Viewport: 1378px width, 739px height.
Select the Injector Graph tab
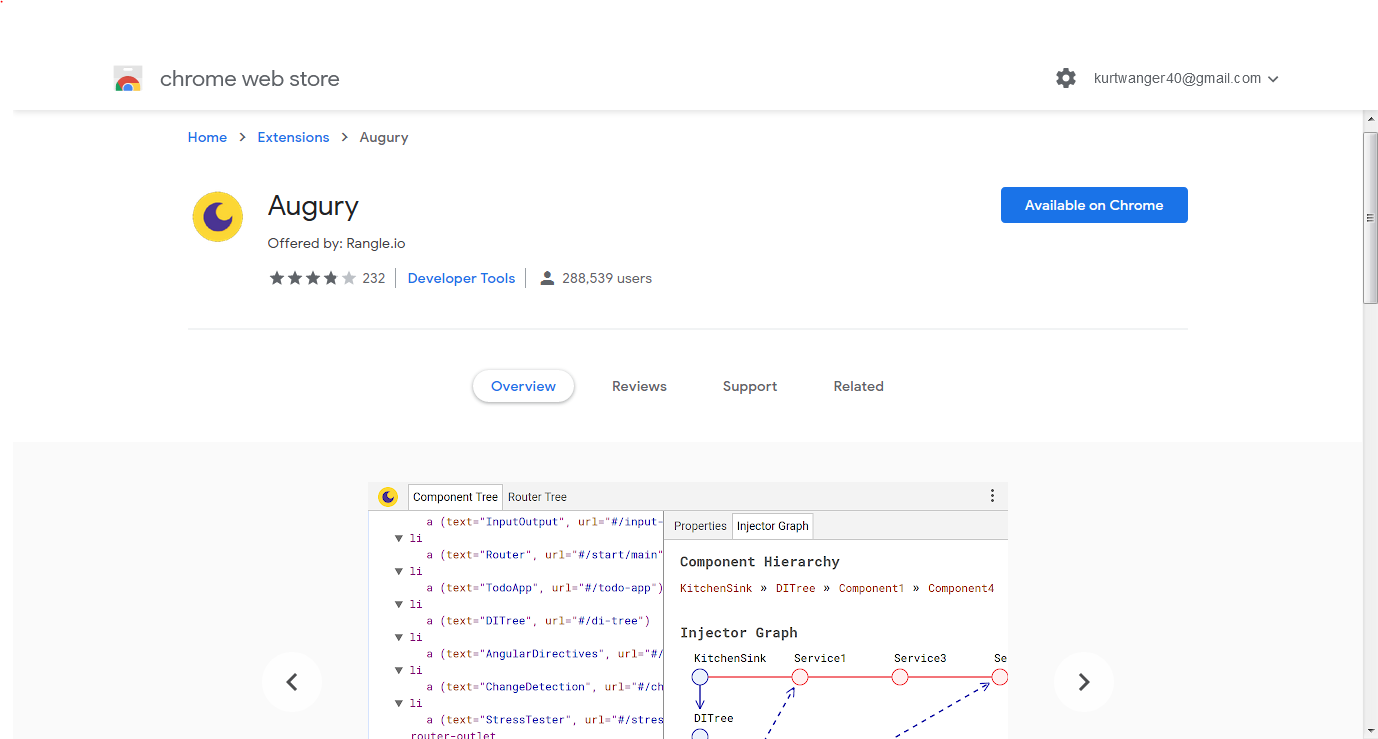pos(772,525)
